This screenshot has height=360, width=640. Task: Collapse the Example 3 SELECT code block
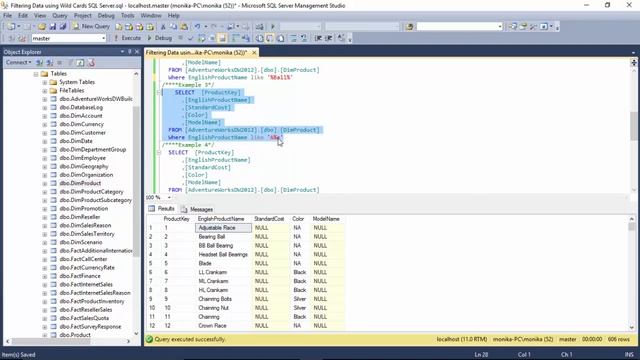tap(159, 93)
